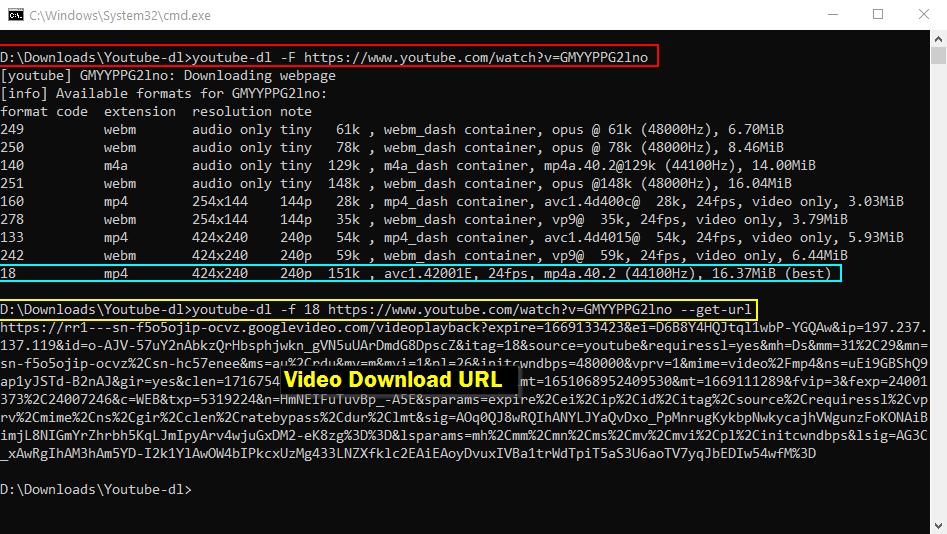Click the '6.70MiB' file size value
Viewport: 947px width, 534px height.
pyautogui.click(x=756, y=129)
